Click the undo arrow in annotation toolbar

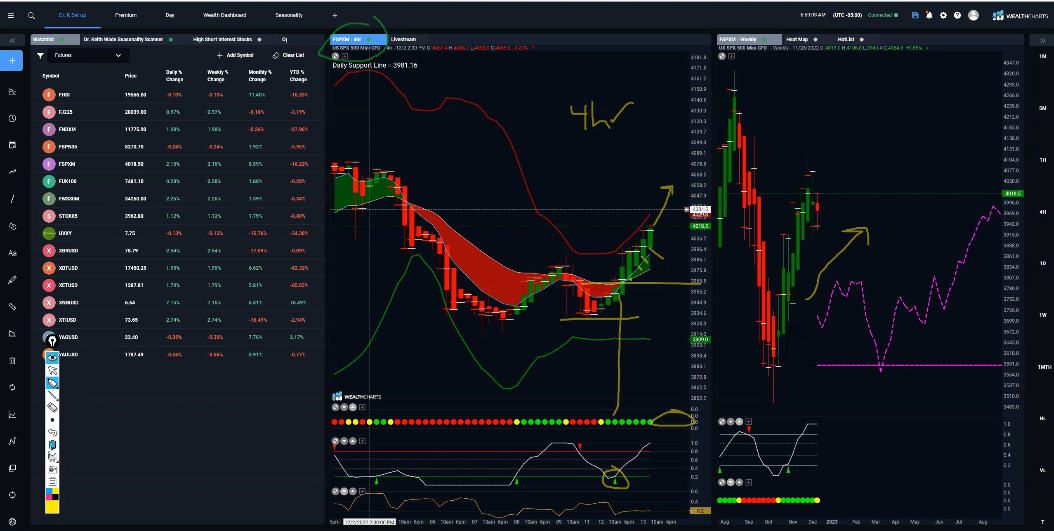click(52, 432)
